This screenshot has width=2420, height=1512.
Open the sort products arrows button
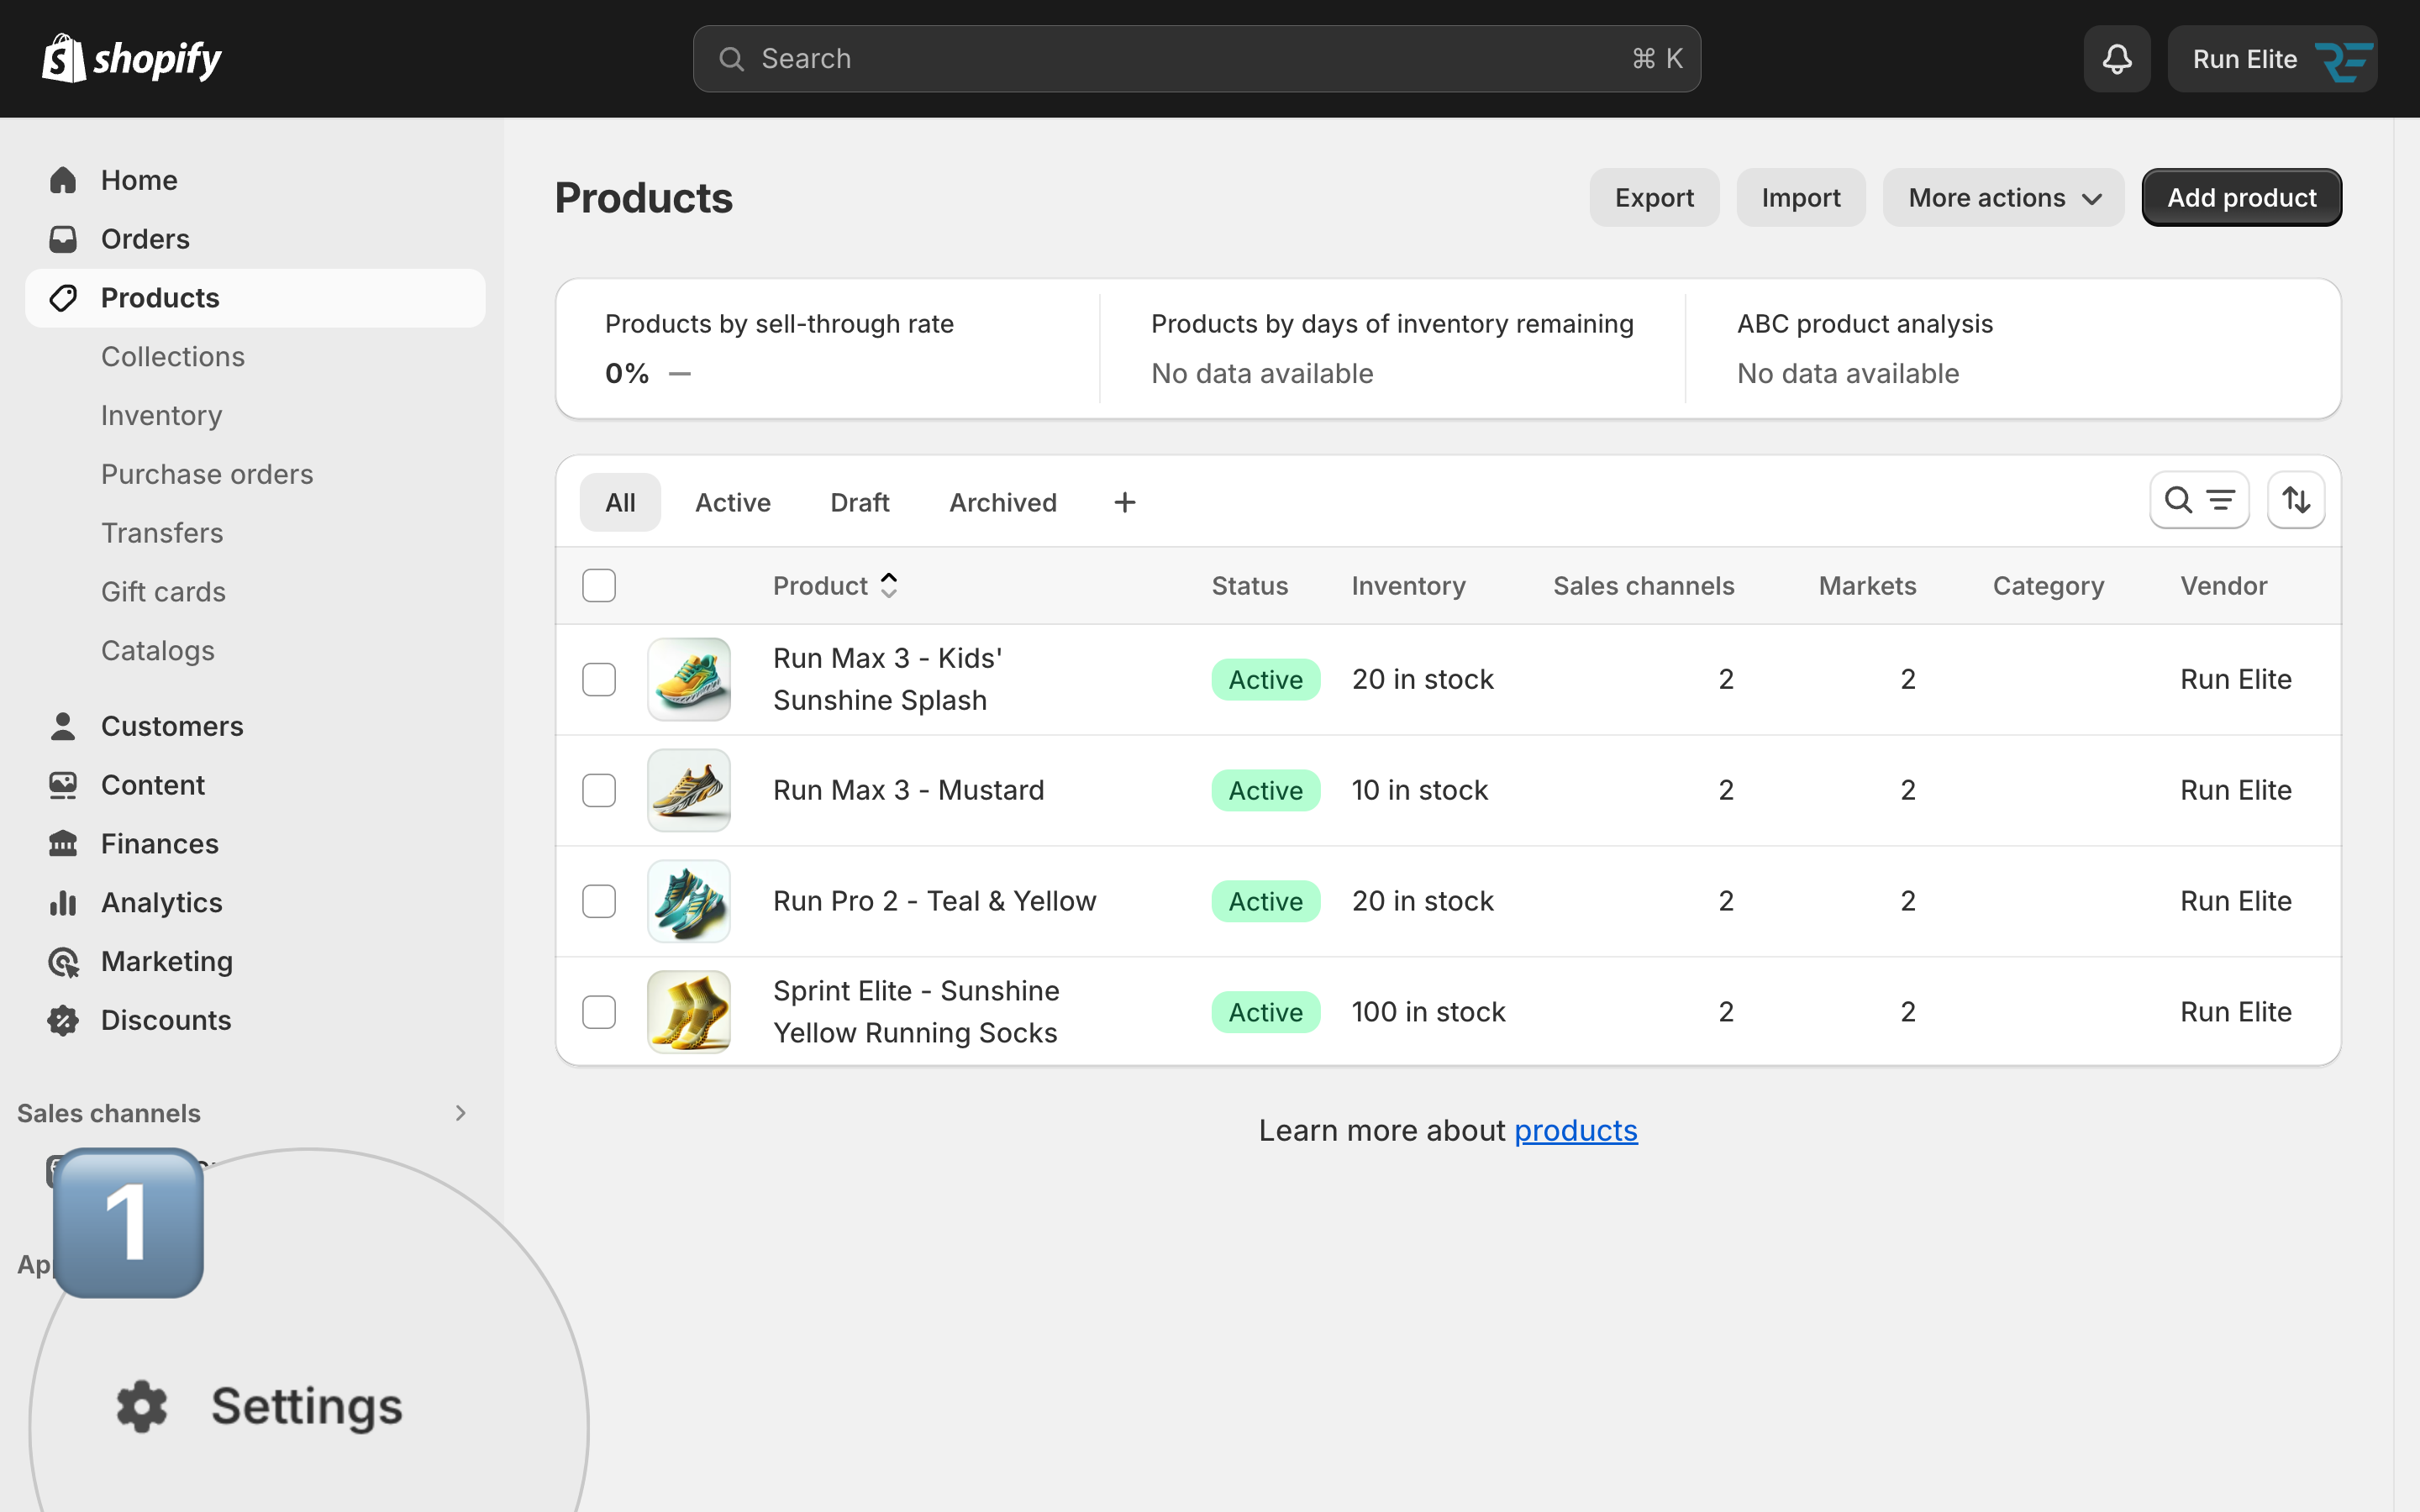point(2296,500)
